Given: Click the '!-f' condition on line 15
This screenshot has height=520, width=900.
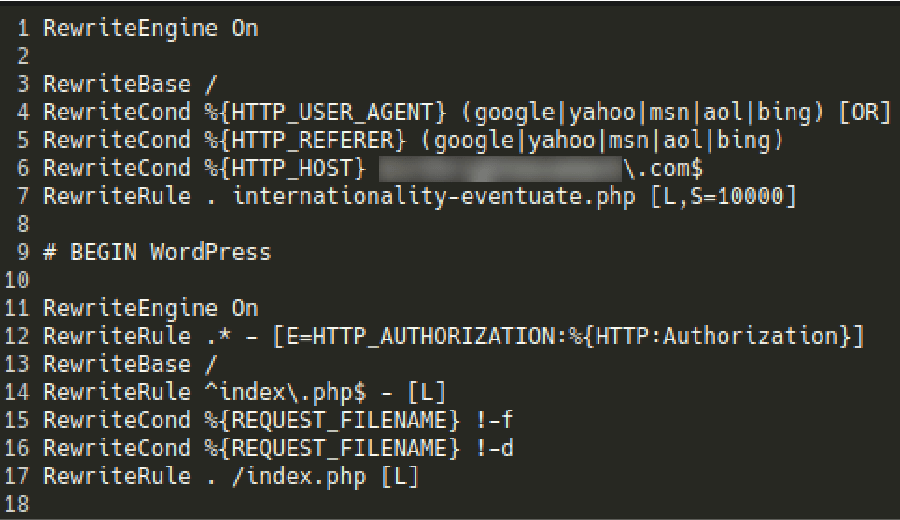Looking at the screenshot, I should pyautogui.click(x=494, y=420).
